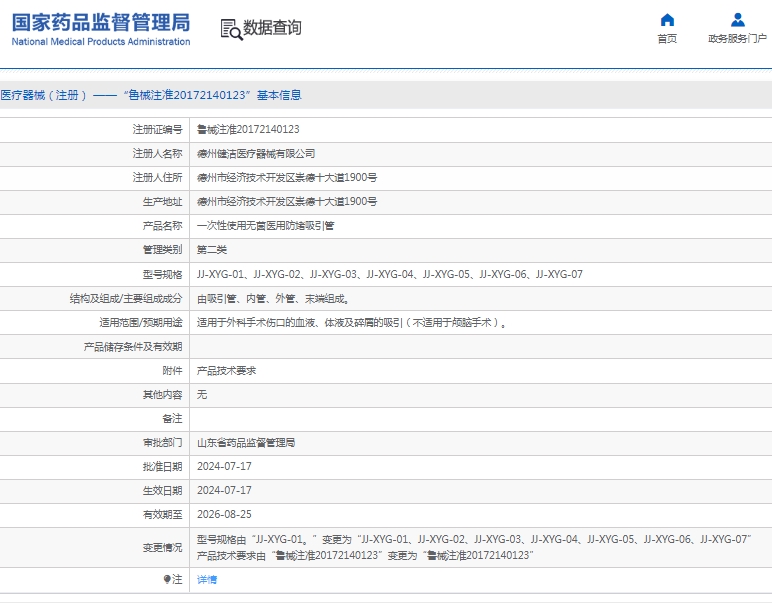Viewport: 772px width, 603px height.
Task: Click the 变更情况 line about 产品技术要求
Action: [365, 556]
